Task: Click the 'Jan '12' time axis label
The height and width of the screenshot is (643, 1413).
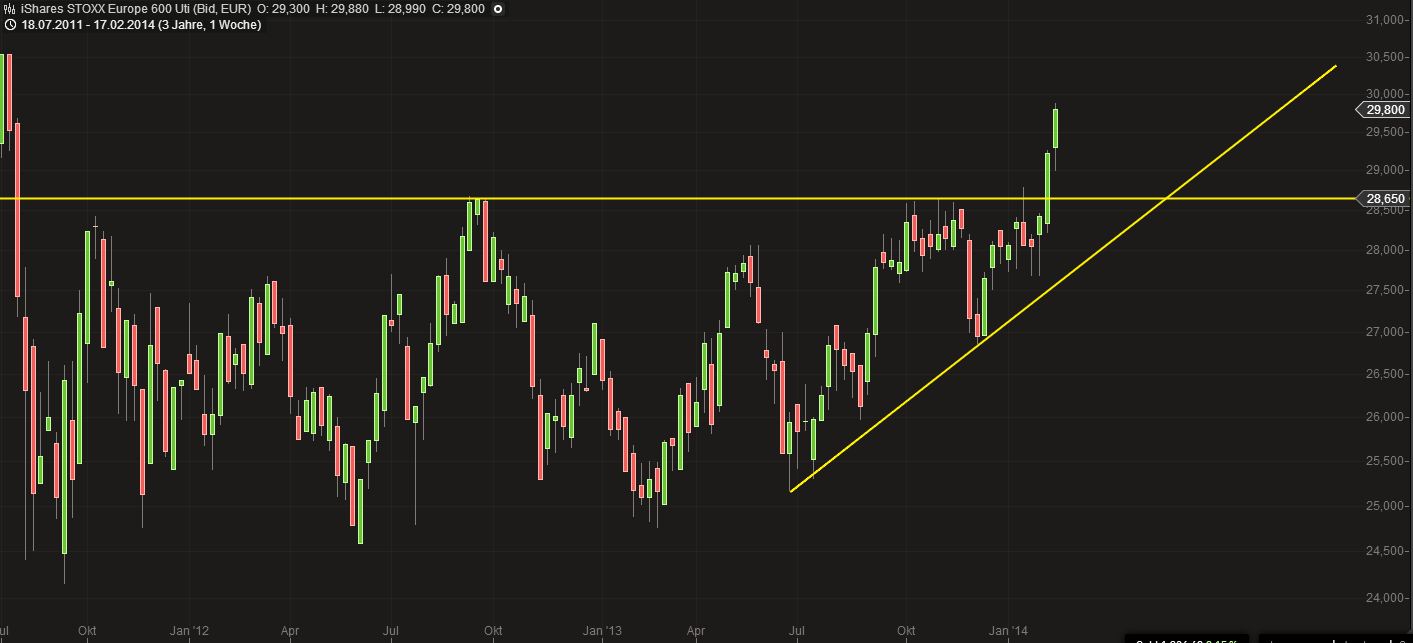Action: point(189,631)
